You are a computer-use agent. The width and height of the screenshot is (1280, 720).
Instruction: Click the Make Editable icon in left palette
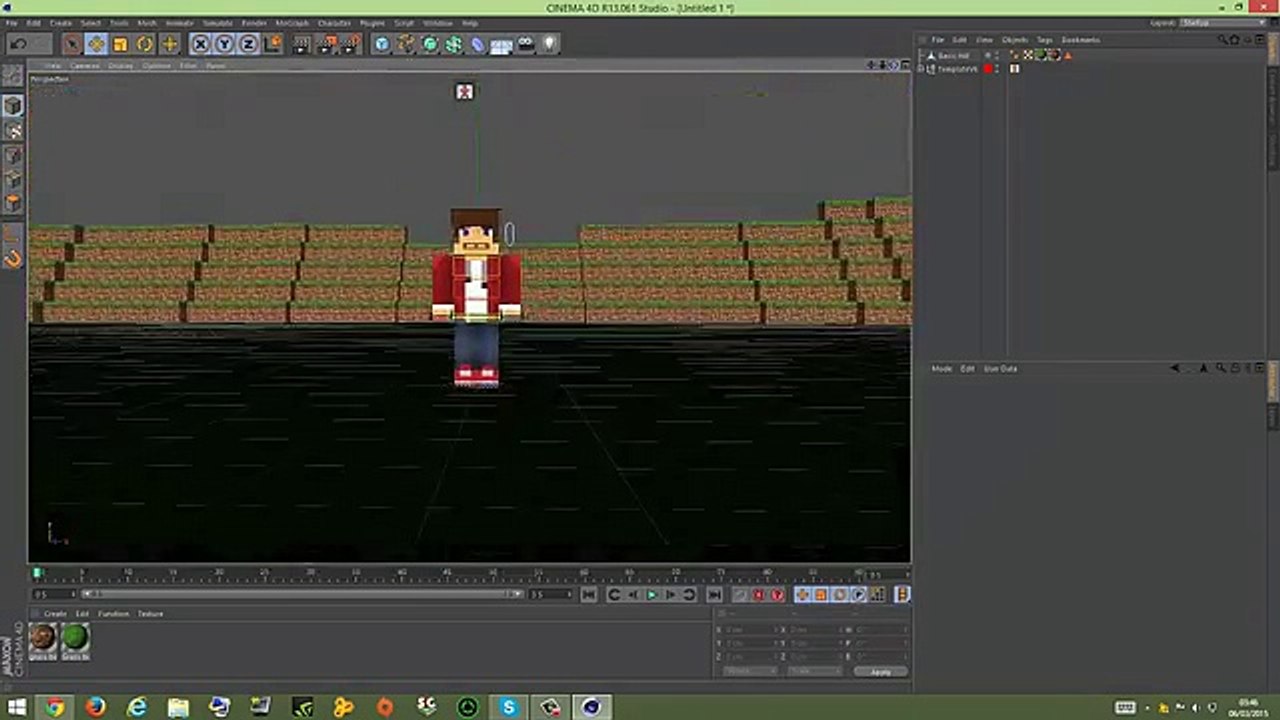(x=13, y=76)
